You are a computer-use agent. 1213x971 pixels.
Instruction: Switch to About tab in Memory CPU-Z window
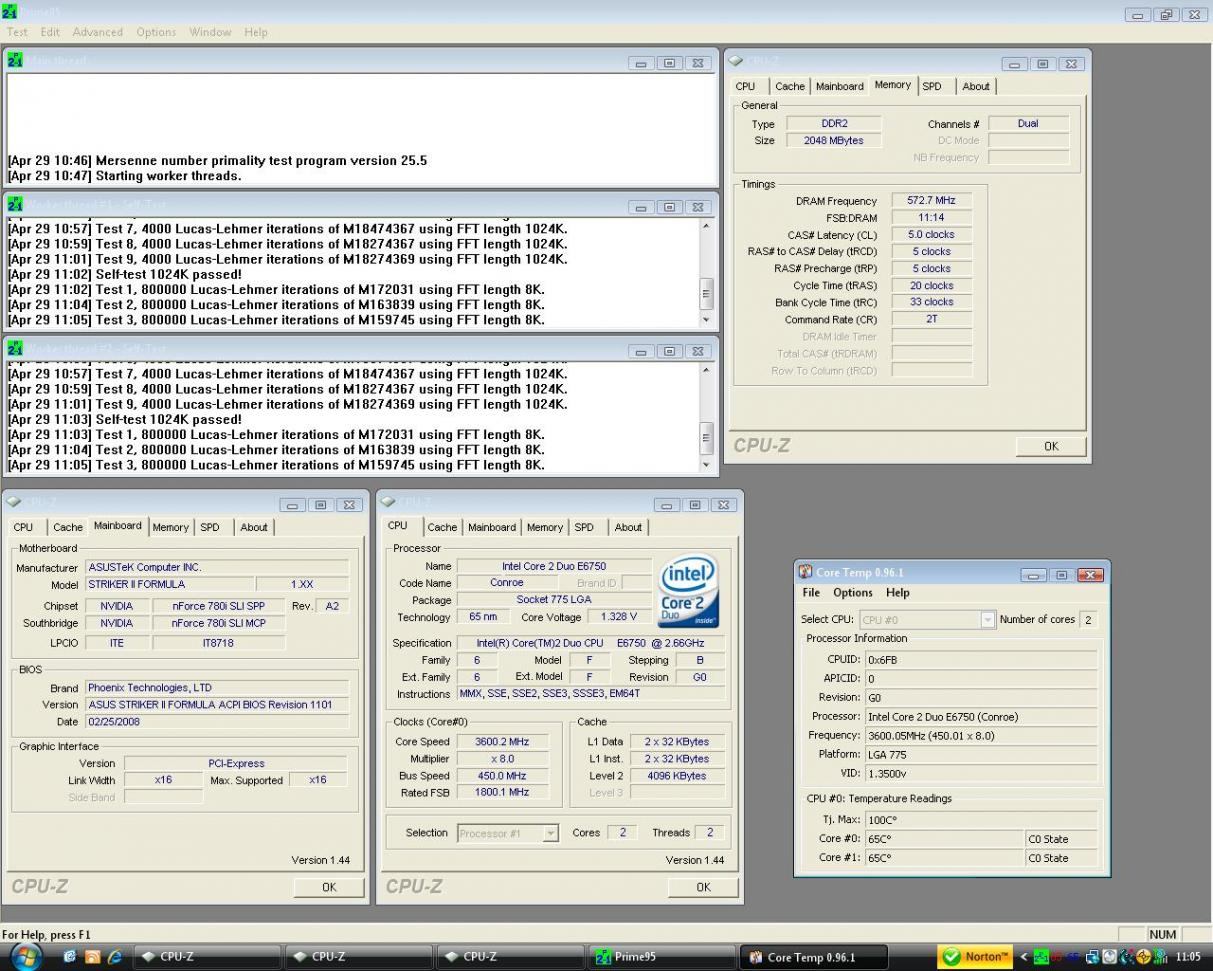coord(976,86)
